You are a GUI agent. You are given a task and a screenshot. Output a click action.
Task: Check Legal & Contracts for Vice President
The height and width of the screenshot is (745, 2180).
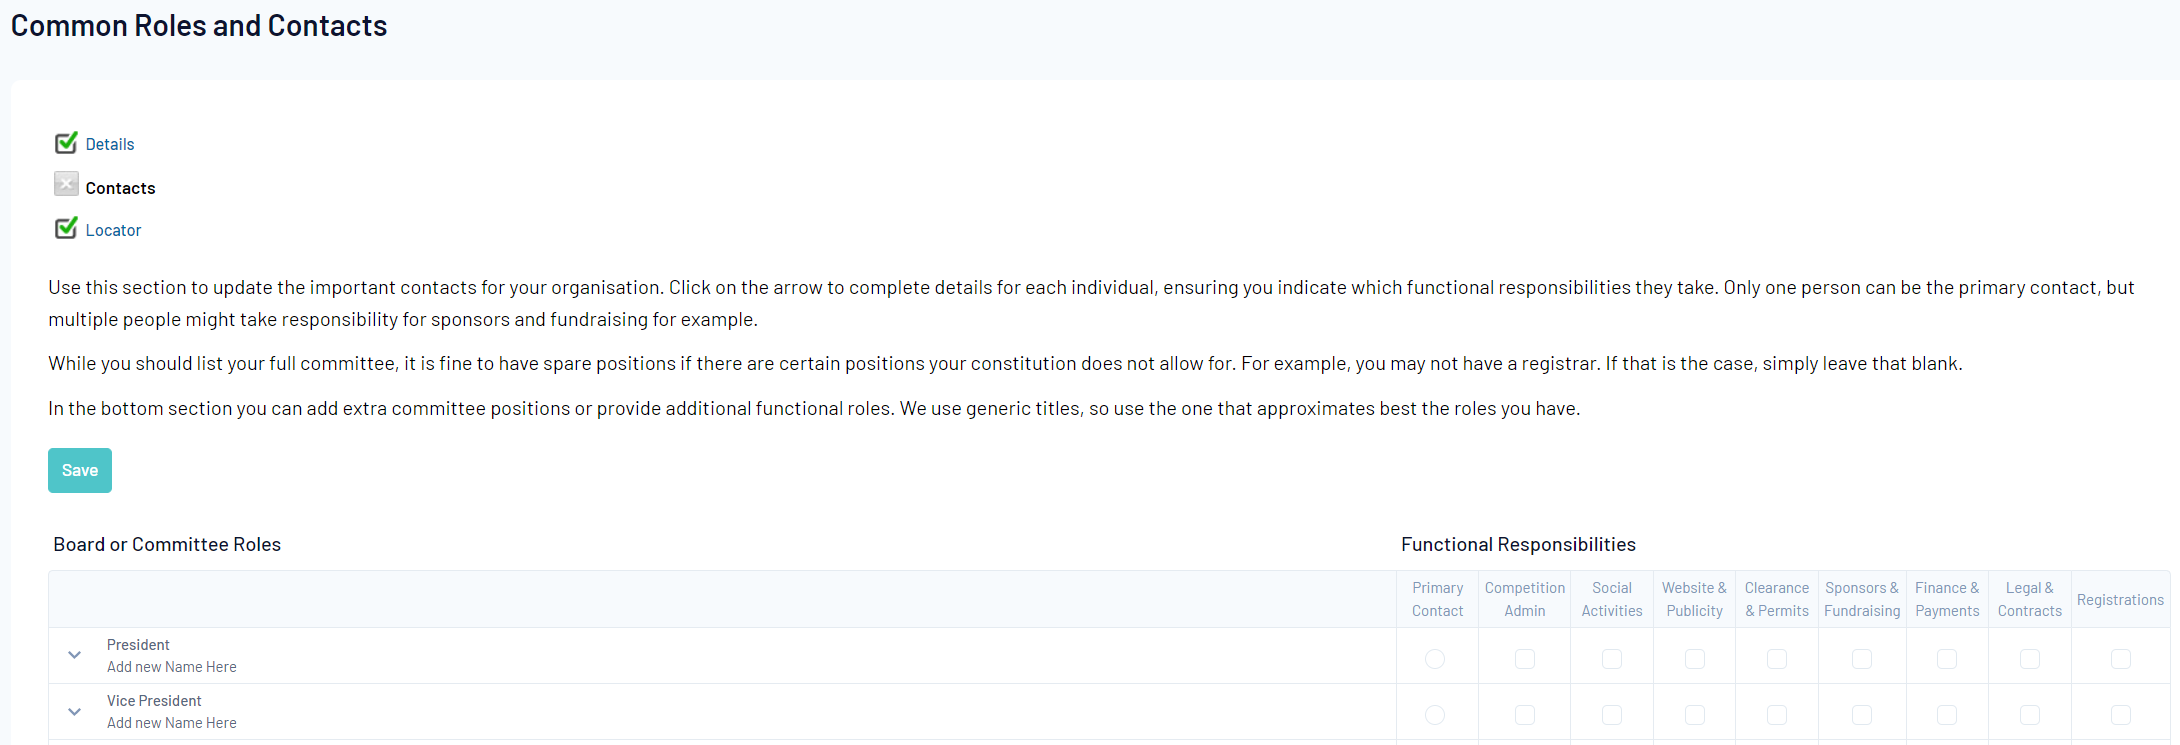[x=2030, y=715]
